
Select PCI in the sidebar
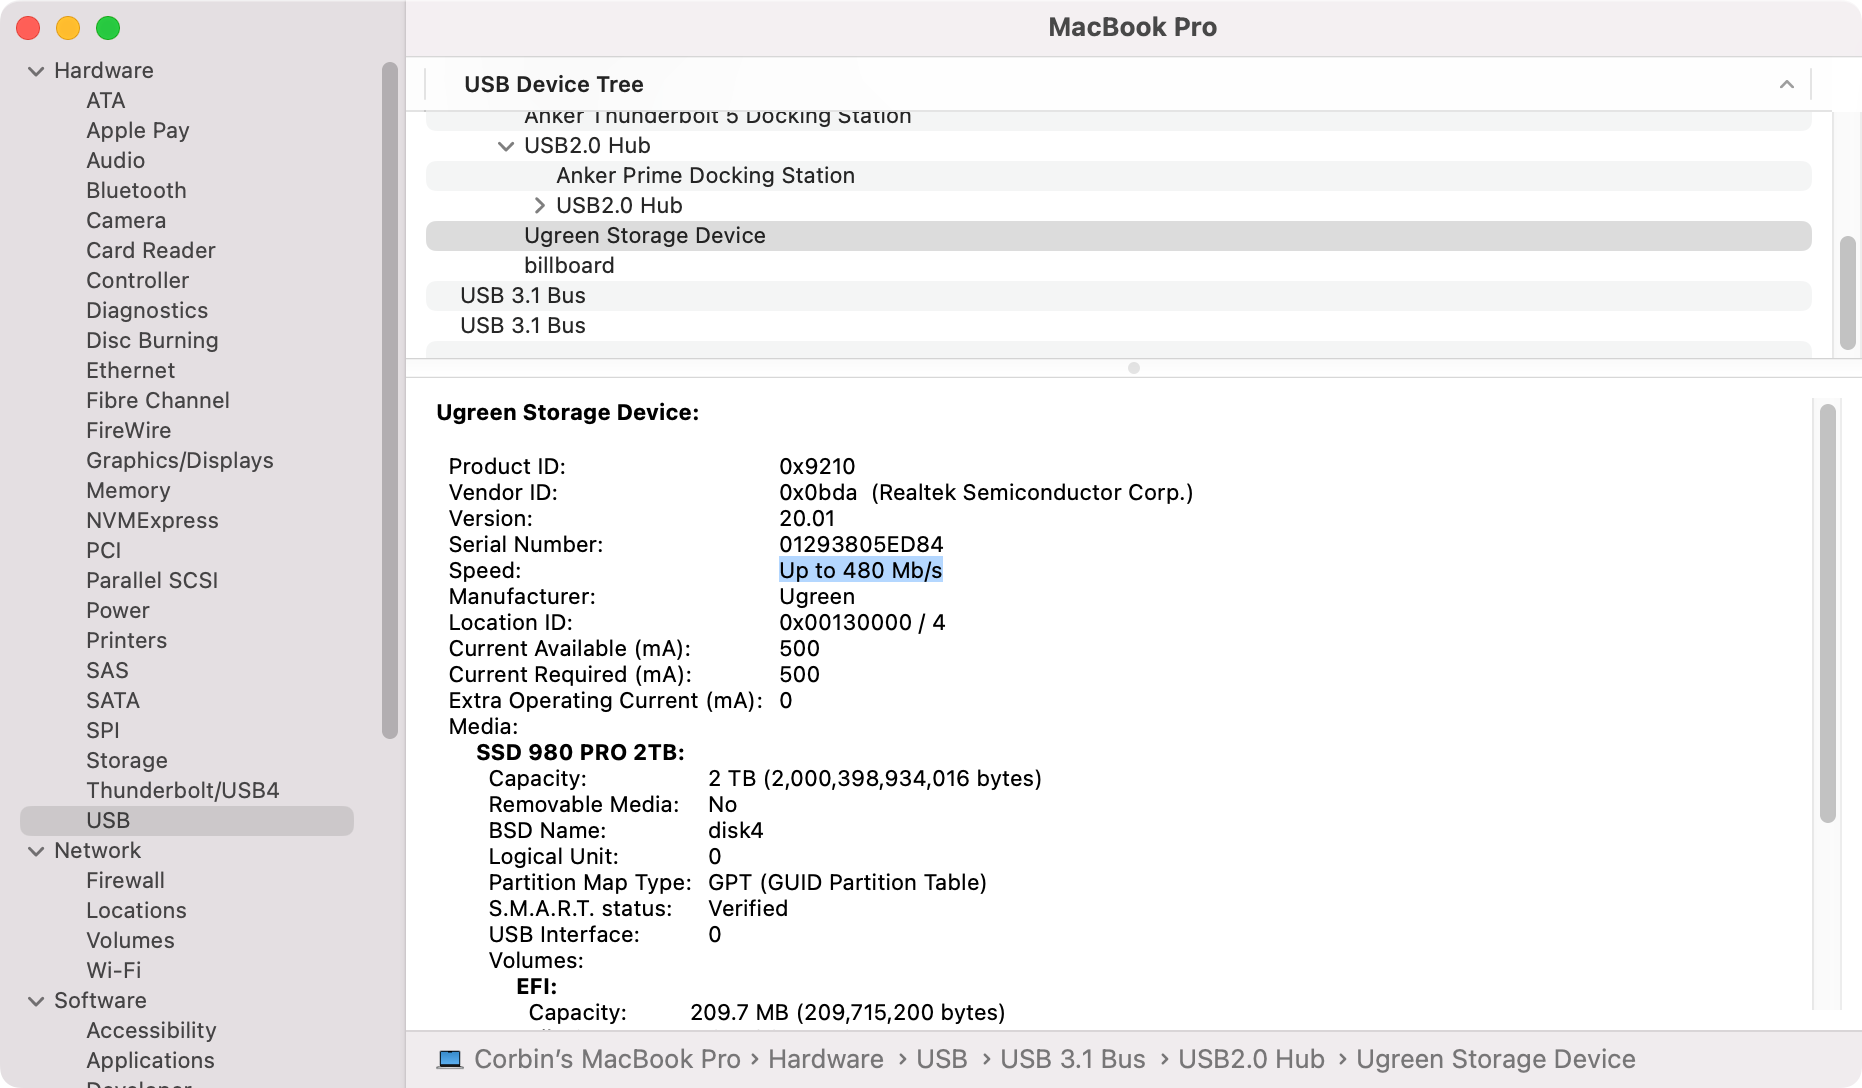click(104, 551)
